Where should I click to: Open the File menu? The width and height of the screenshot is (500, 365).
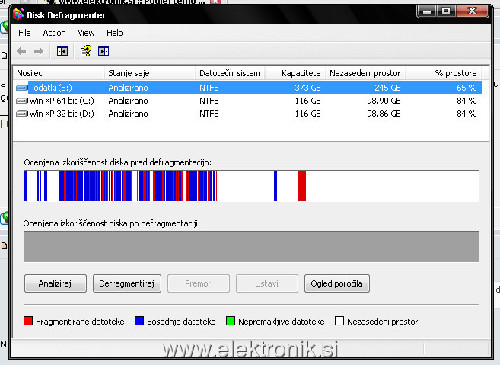click(24, 33)
